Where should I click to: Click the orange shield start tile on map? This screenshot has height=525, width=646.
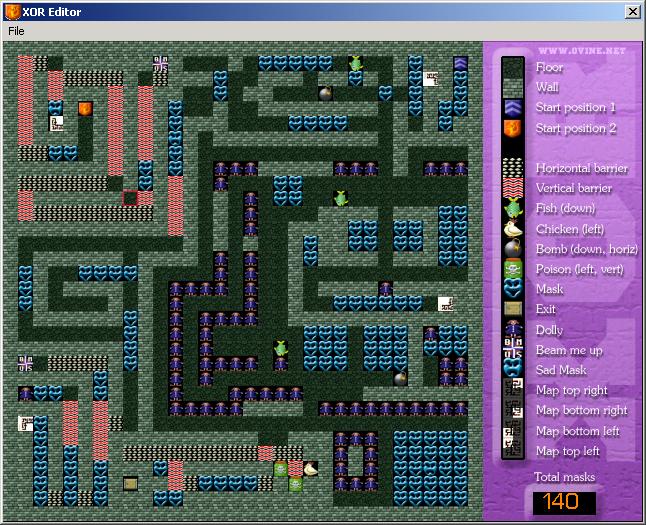click(x=85, y=109)
